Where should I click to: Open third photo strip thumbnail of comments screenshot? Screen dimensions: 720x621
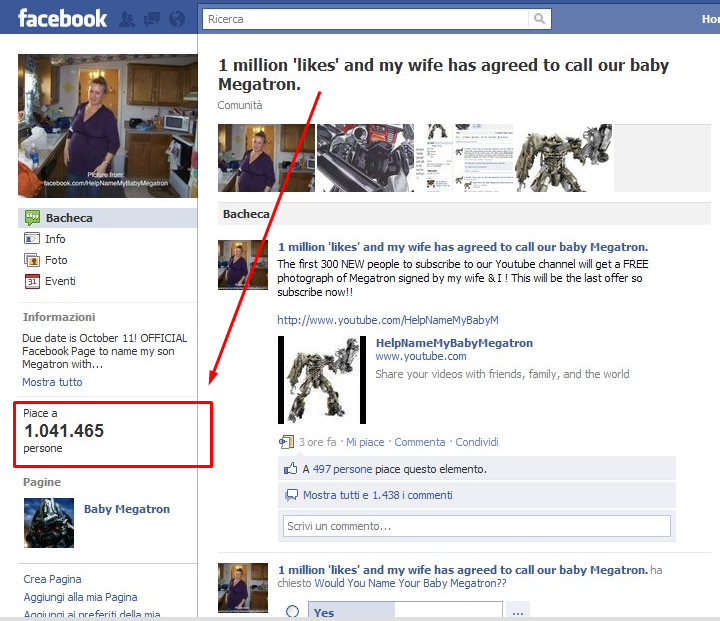pyautogui.click(x=464, y=158)
